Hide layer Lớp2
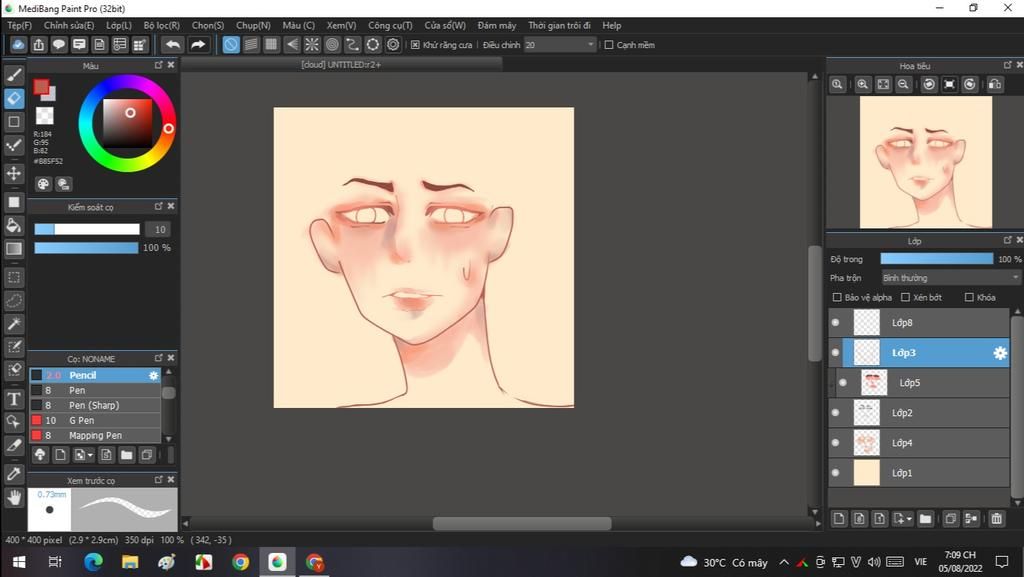Viewport: 1024px width, 577px height. tap(835, 413)
